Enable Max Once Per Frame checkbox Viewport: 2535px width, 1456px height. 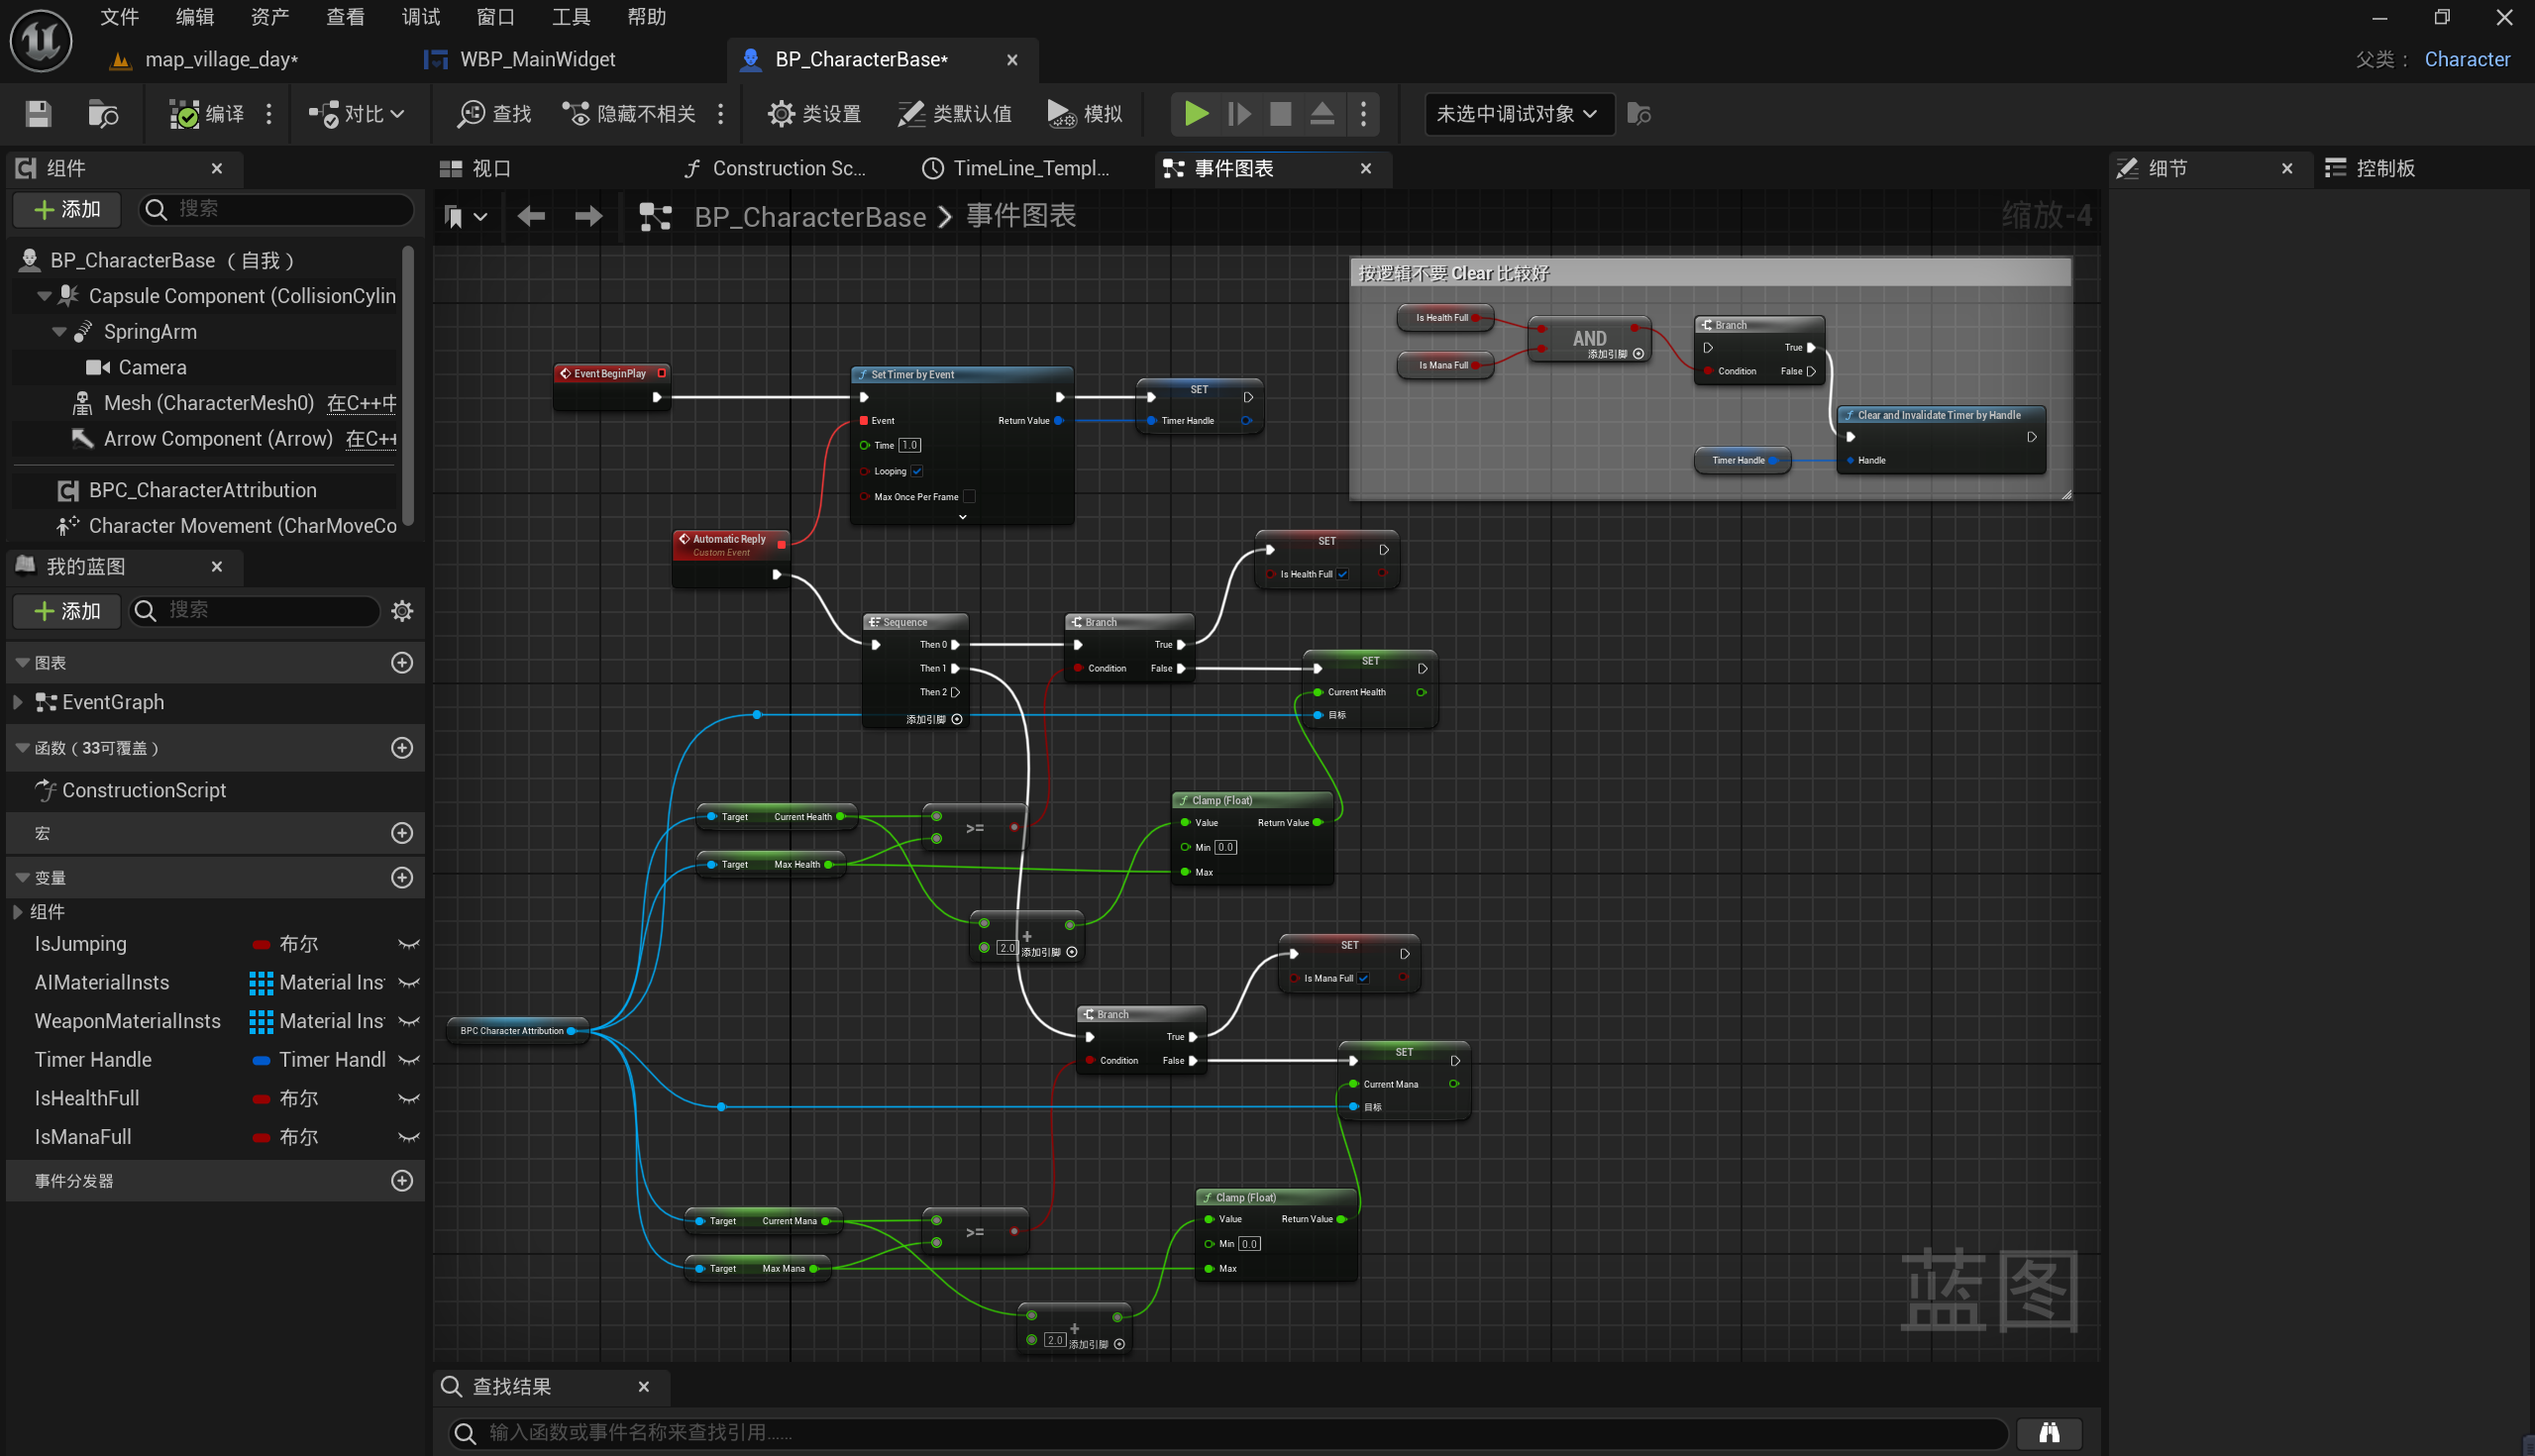click(x=968, y=496)
